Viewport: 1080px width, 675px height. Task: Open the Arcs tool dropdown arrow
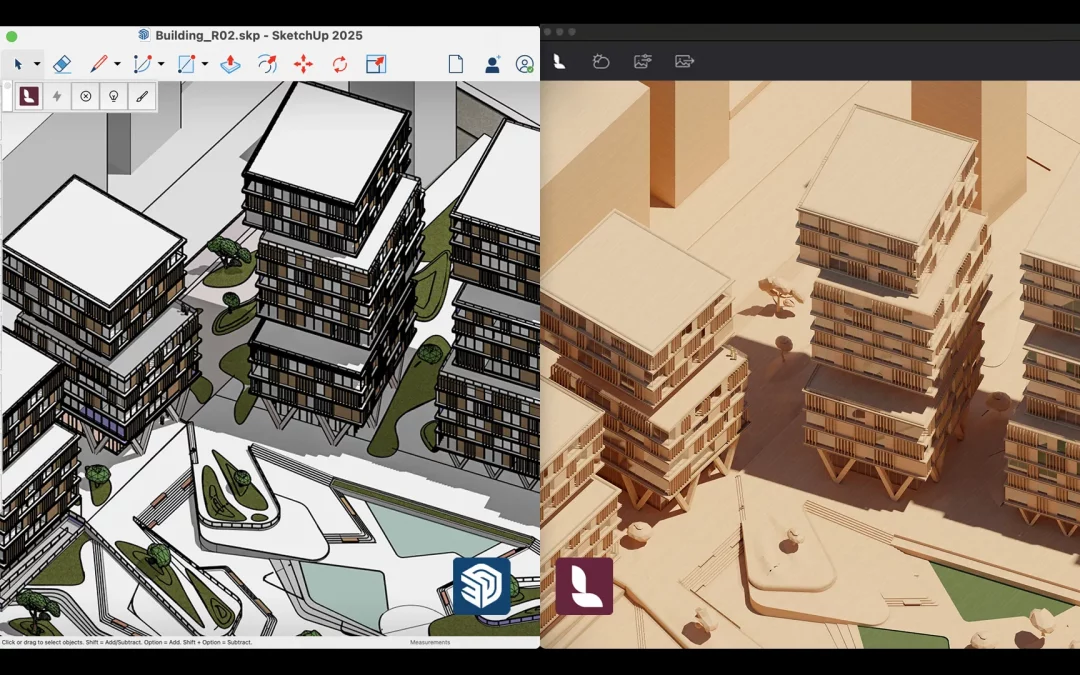tap(160, 65)
